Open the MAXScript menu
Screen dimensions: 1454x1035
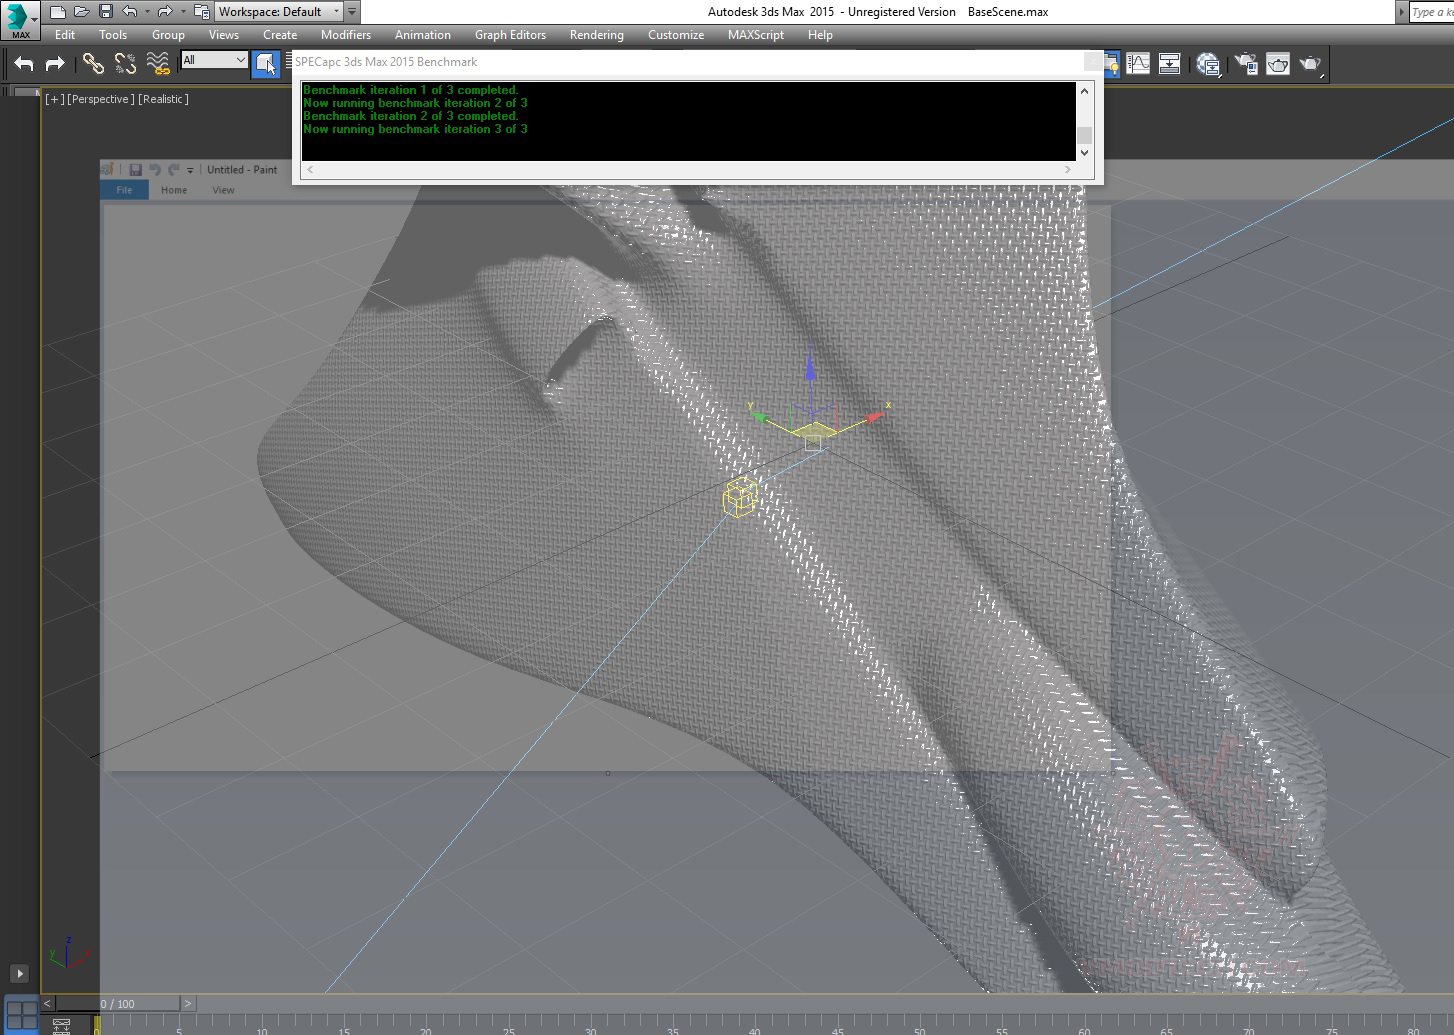point(756,35)
